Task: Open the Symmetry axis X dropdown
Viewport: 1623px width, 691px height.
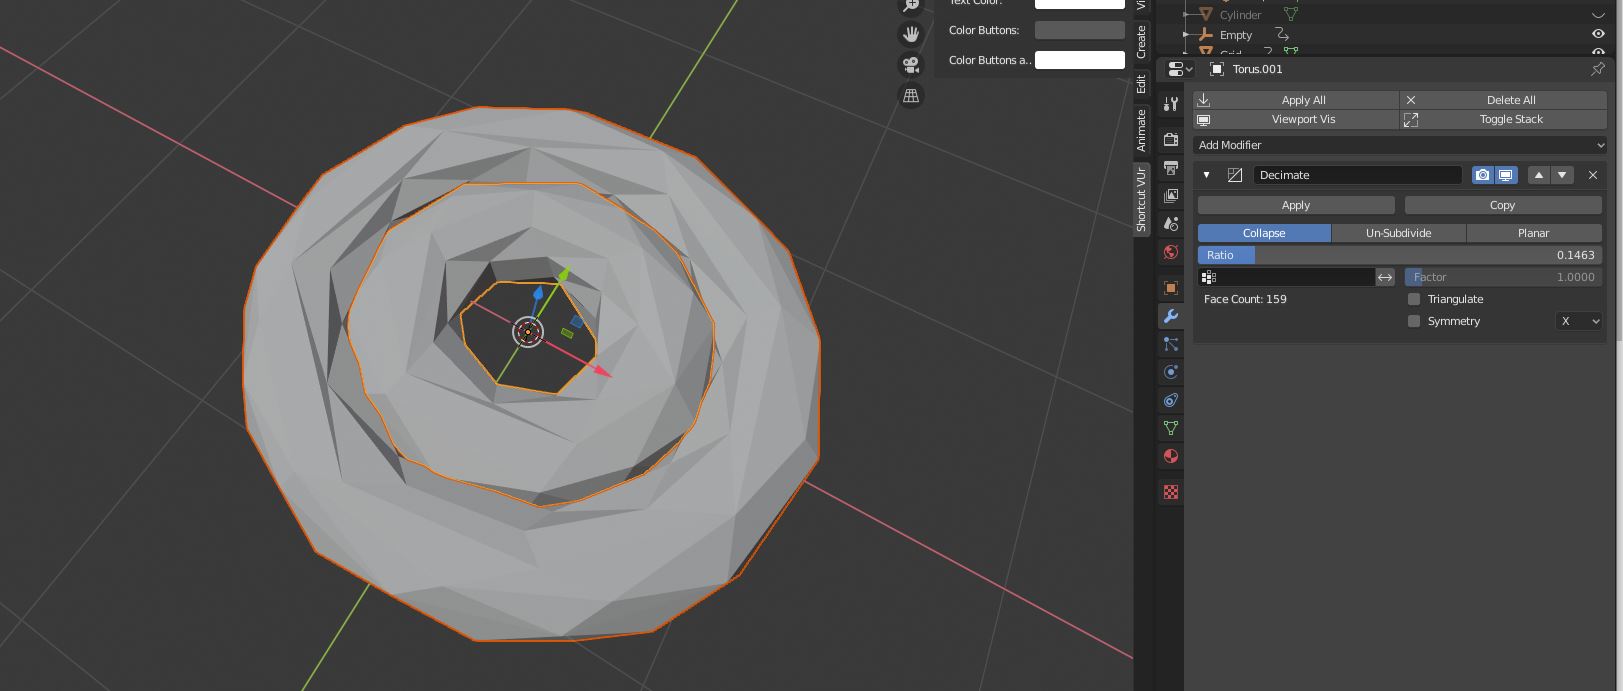Action: (x=1579, y=321)
